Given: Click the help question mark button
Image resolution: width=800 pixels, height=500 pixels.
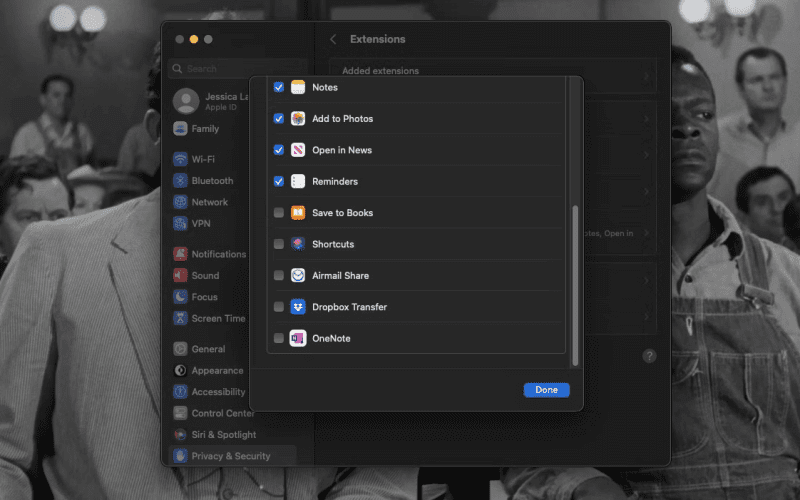Looking at the screenshot, I should point(649,356).
